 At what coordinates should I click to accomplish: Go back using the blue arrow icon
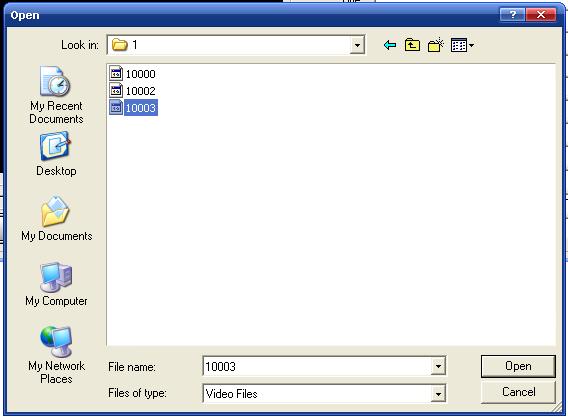[390, 45]
